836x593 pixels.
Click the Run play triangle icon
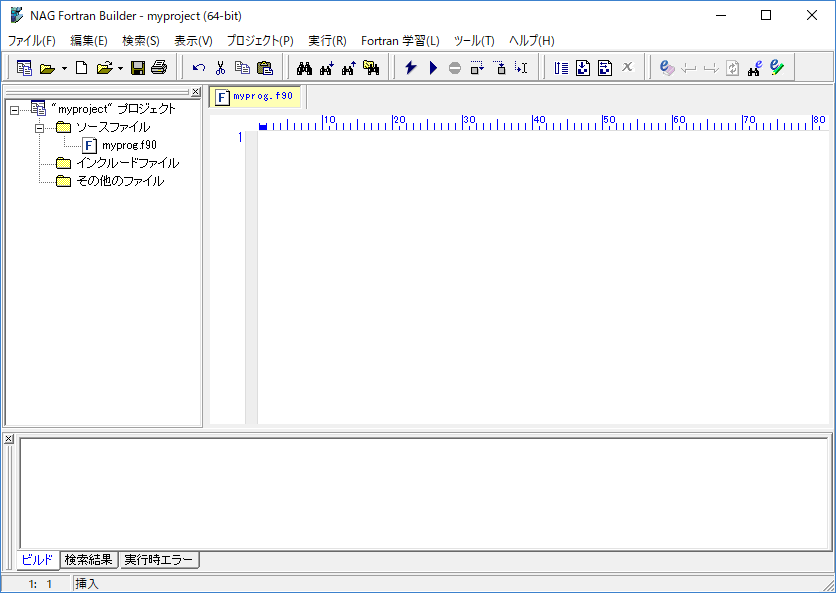(433, 68)
